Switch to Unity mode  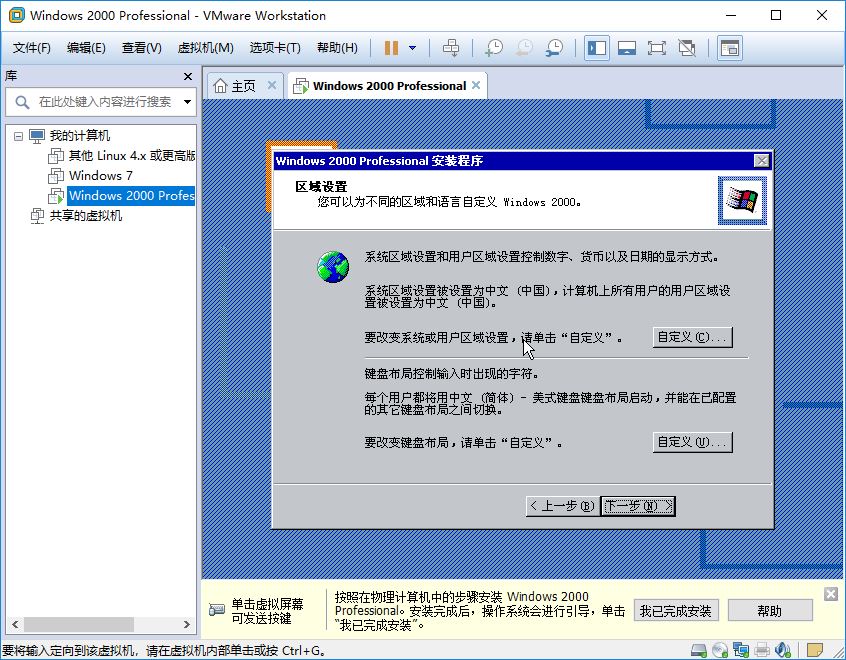click(687, 48)
